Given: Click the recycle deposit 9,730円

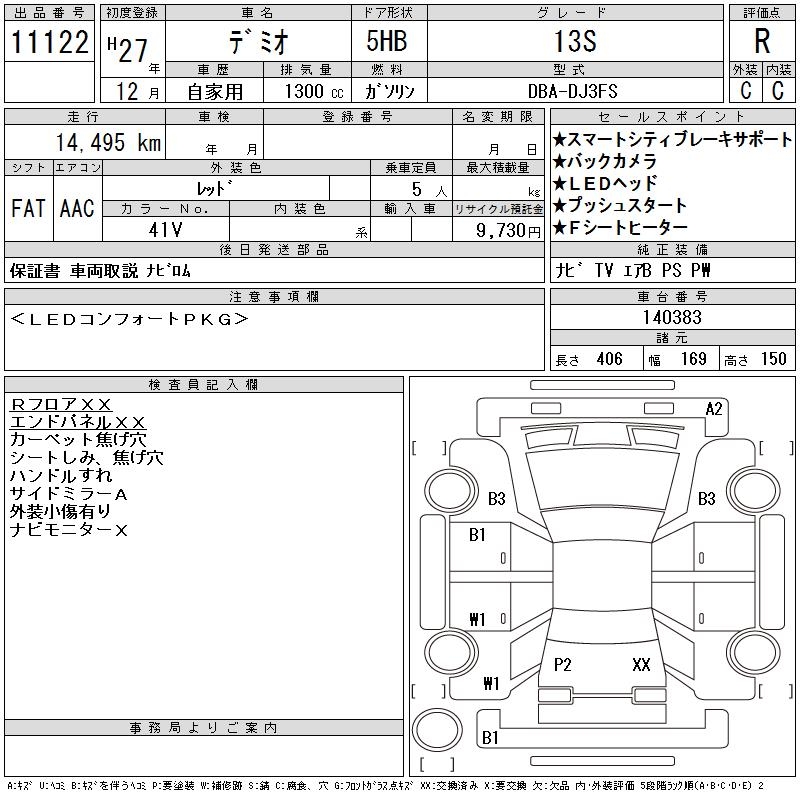Looking at the screenshot, I should 508,230.
